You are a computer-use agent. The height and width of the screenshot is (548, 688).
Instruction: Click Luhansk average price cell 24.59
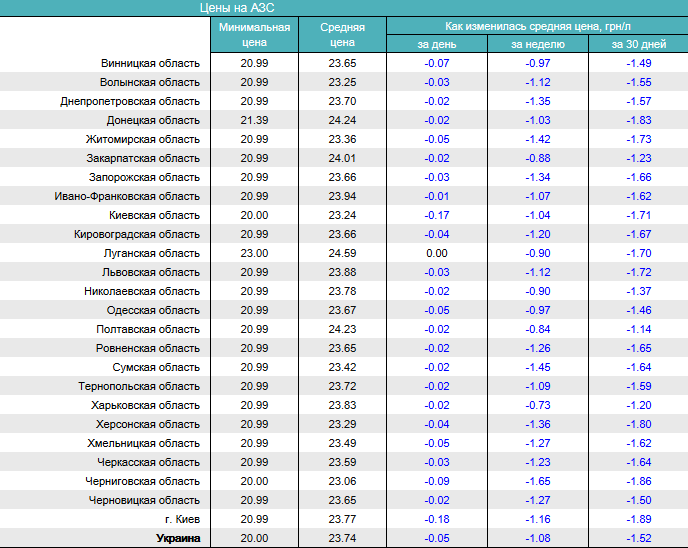point(342,253)
